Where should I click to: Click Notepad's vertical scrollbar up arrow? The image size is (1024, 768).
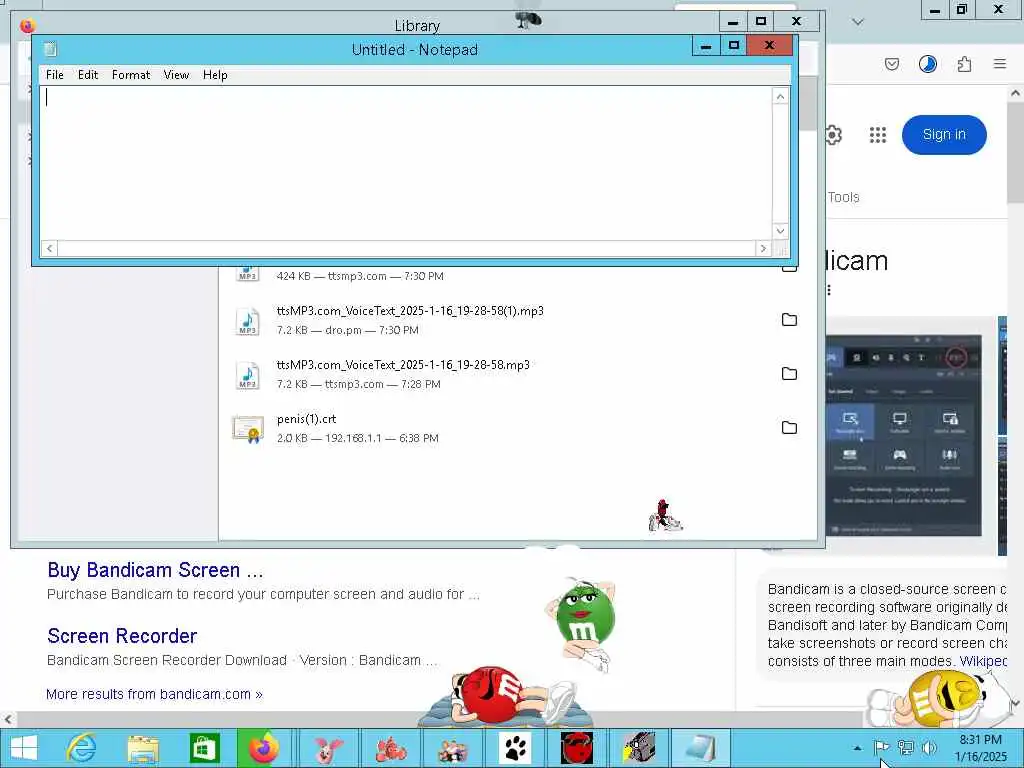[780, 97]
